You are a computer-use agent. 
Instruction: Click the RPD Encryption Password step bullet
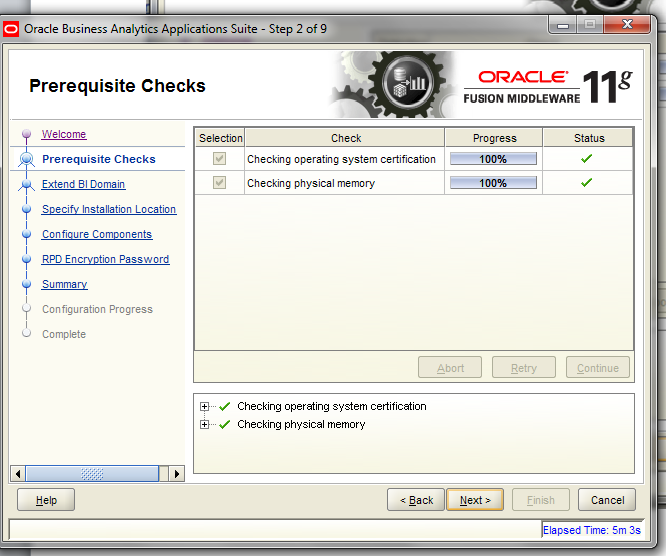(x=26, y=259)
